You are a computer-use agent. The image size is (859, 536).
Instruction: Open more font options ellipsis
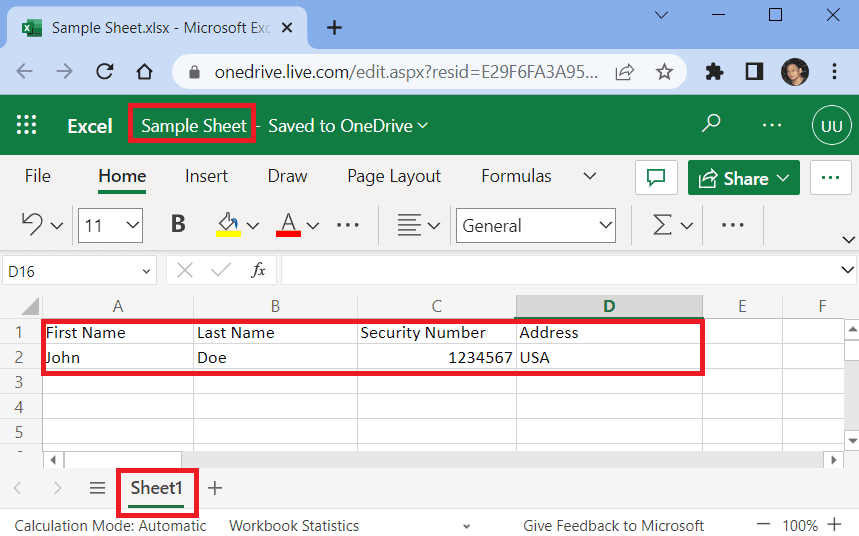point(348,225)
